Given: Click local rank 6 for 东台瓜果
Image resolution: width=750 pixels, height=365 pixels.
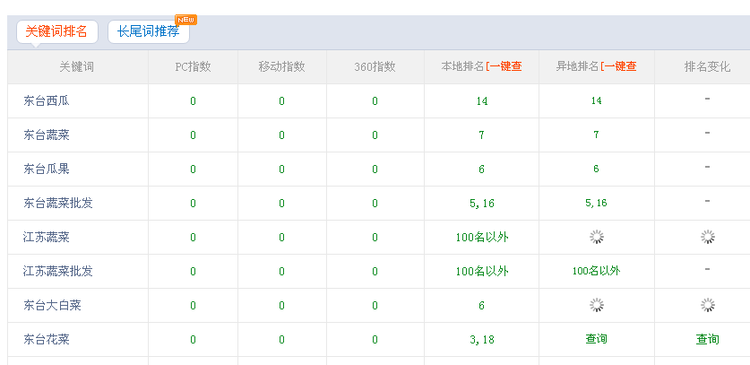Looking at the screenshot, I should tap(481, 169).
